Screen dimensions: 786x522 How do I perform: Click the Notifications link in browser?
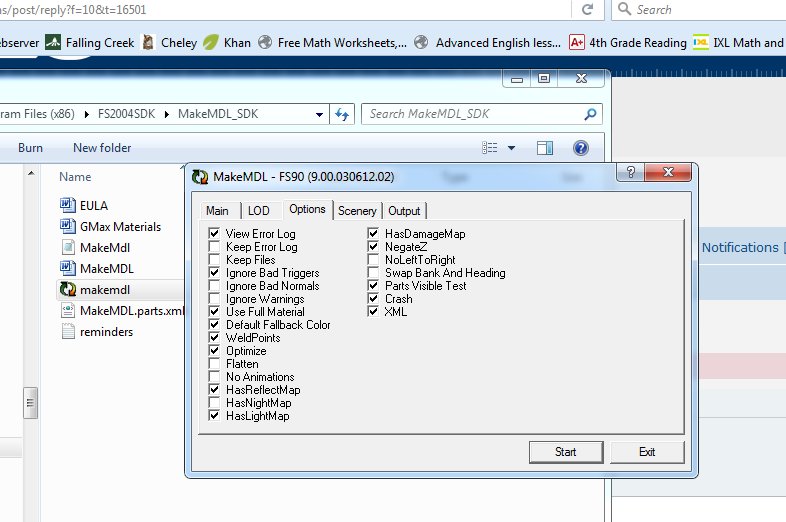740,247
